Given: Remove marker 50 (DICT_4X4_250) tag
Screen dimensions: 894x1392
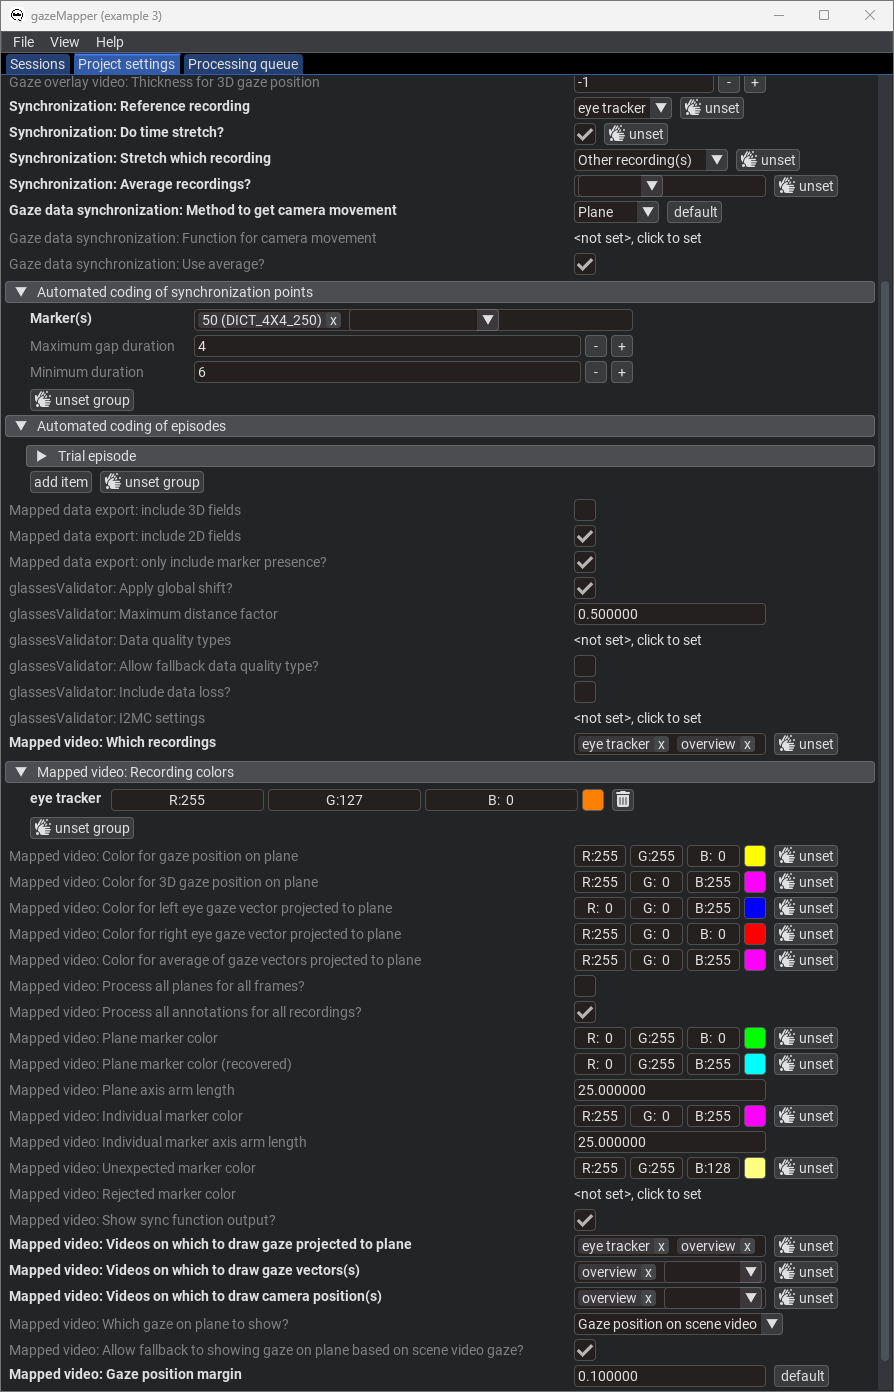Looking at the screenshot, I should tap(333, 320).
